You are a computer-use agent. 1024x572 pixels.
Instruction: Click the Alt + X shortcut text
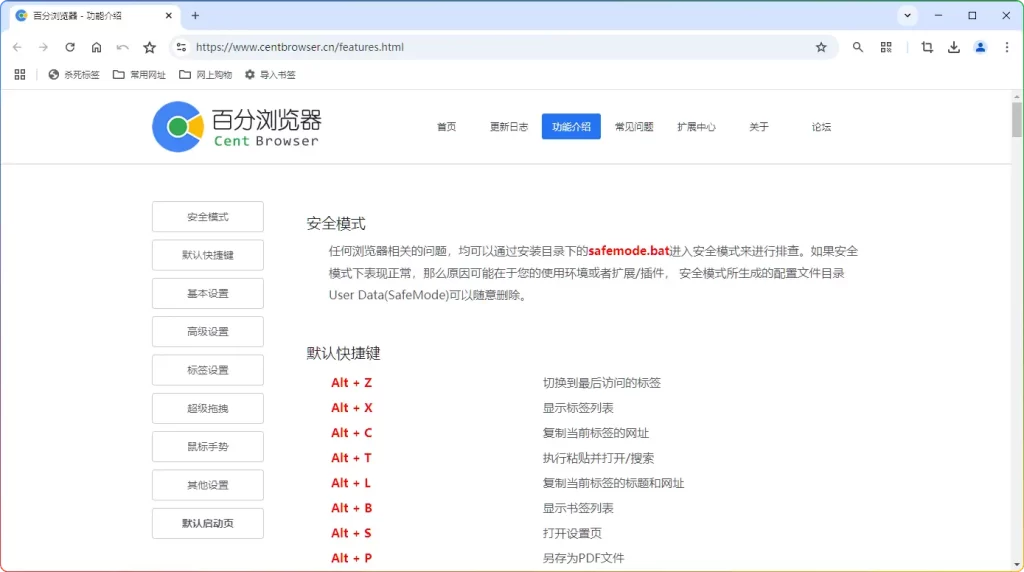point(351,407)
